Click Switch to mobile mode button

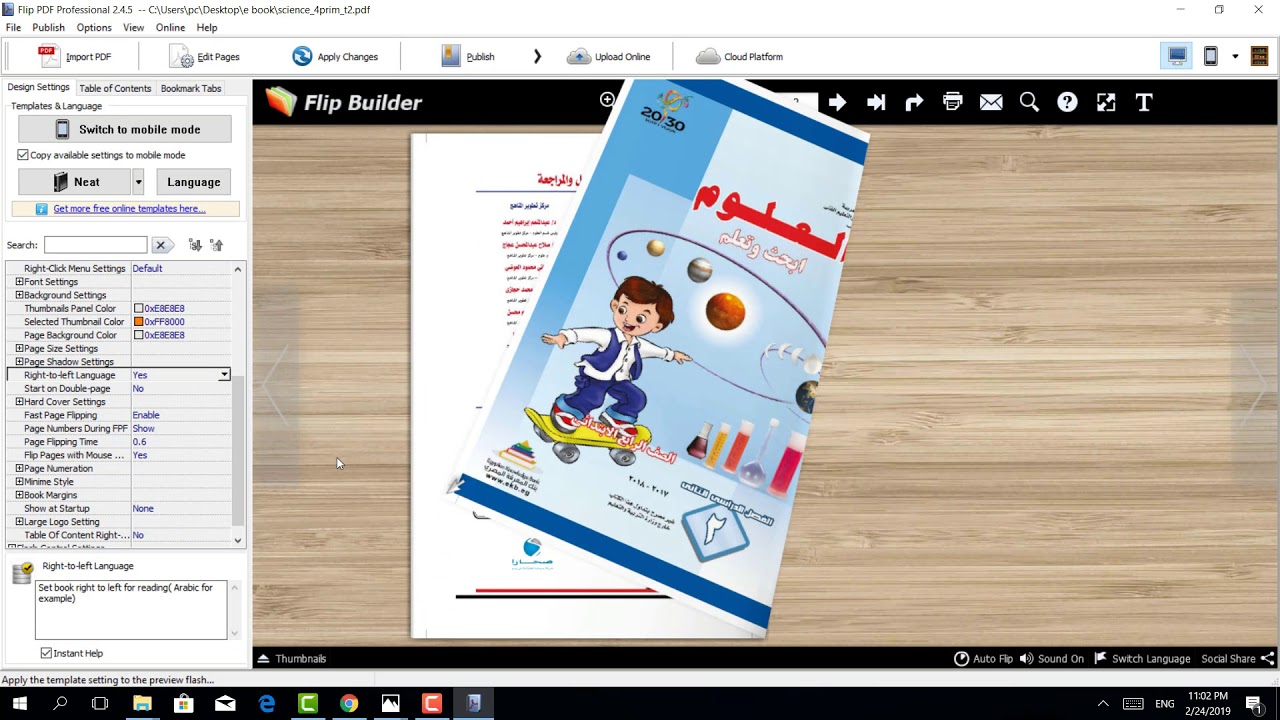click(125, 129)
